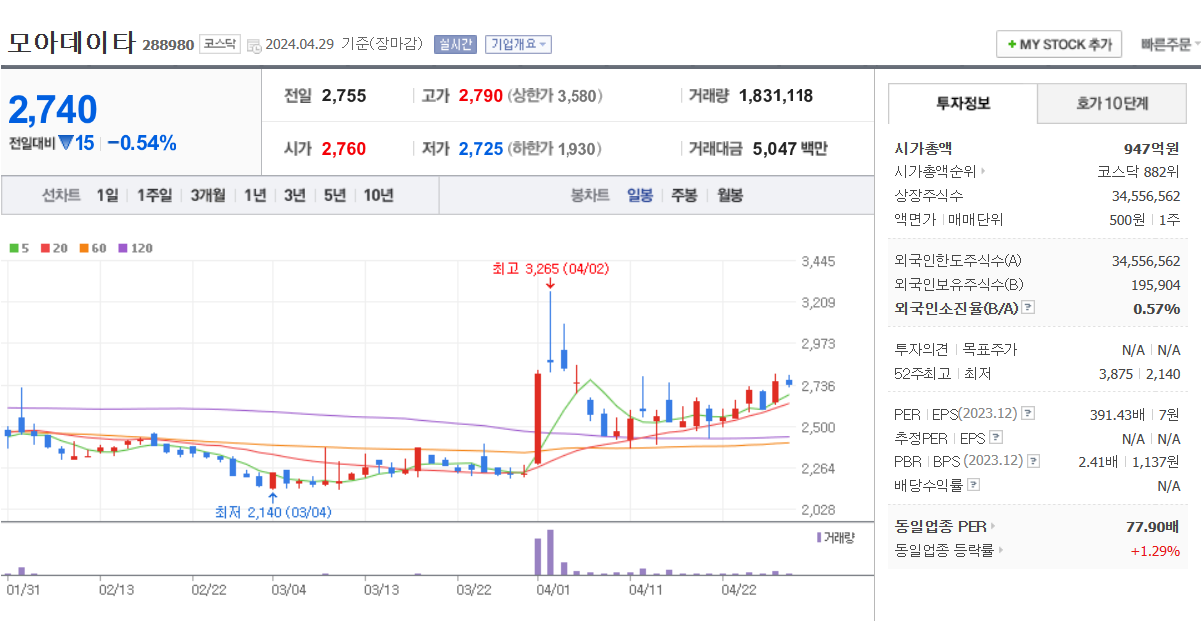Click the 선차트 label
The height and width of the screenshot is (621, 1201).
(x=61, y=195)
